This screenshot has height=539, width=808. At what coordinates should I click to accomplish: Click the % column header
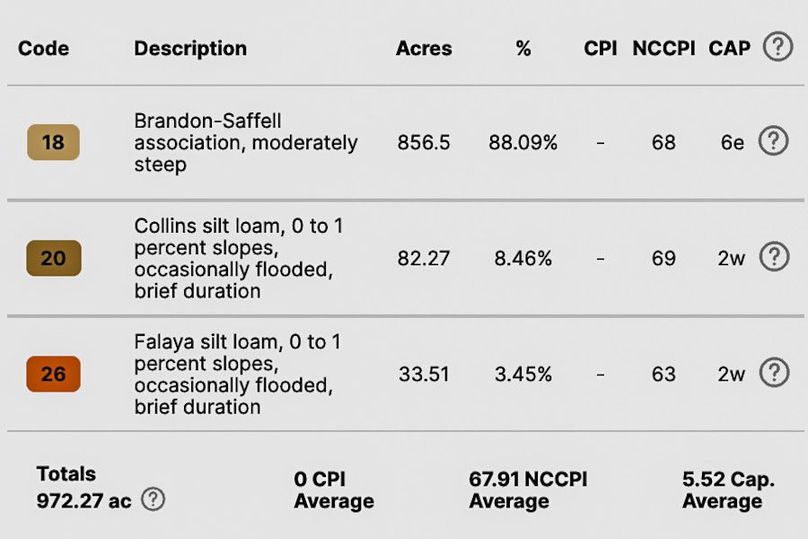click(x=523, y=48)
